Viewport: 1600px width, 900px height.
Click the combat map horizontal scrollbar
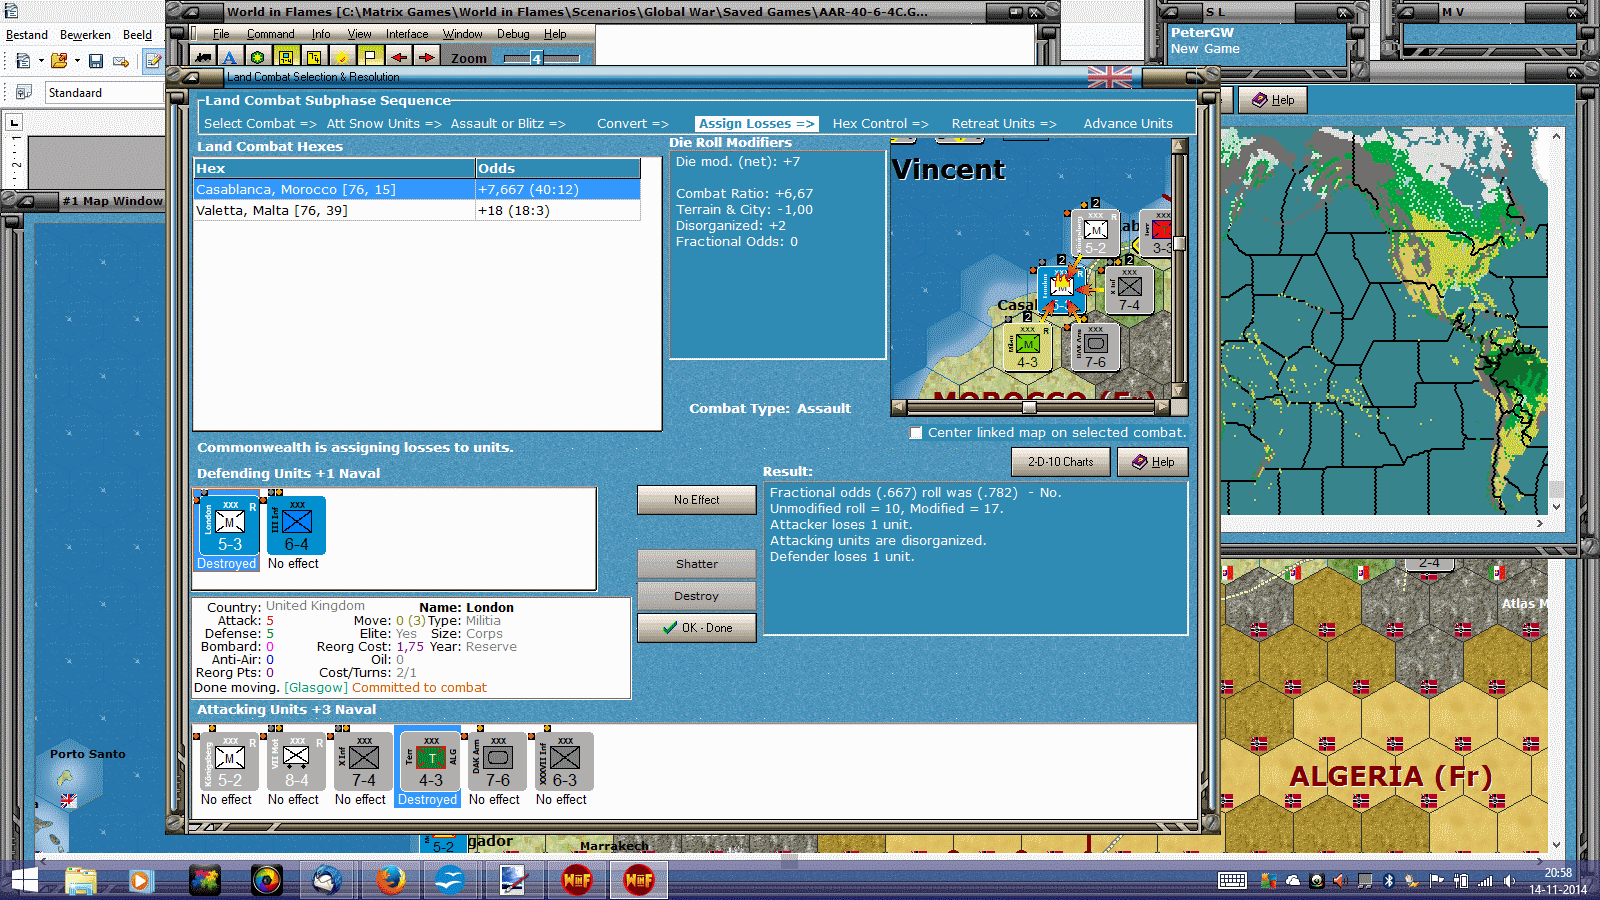1029,407
